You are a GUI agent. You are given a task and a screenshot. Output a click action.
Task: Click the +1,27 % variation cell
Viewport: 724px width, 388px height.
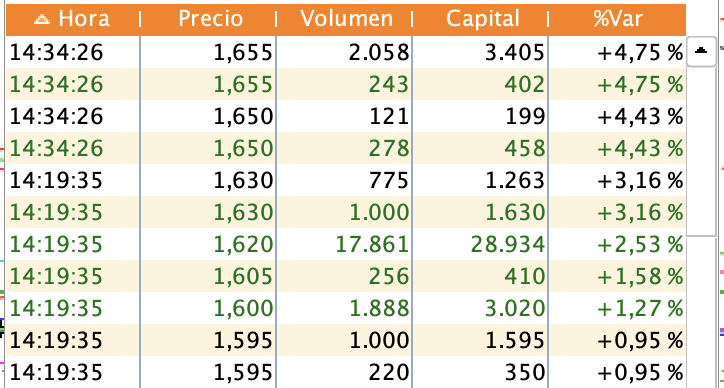point(617,308)
